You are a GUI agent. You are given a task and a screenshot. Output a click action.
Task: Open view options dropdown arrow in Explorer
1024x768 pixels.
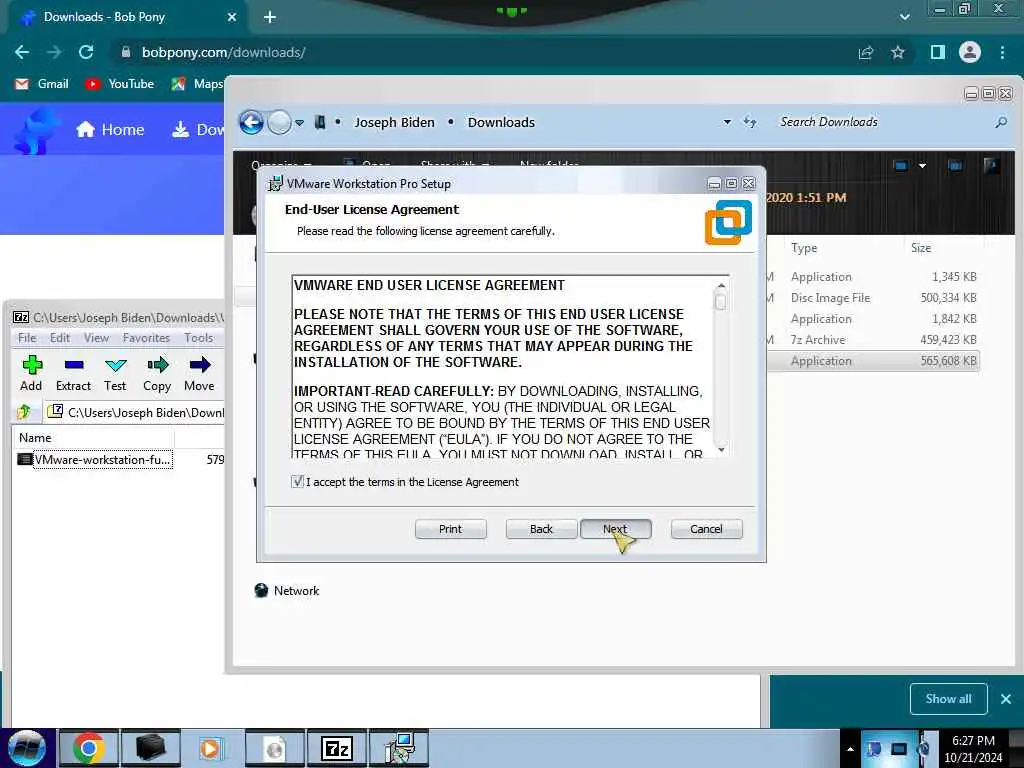tap(922, 166)
